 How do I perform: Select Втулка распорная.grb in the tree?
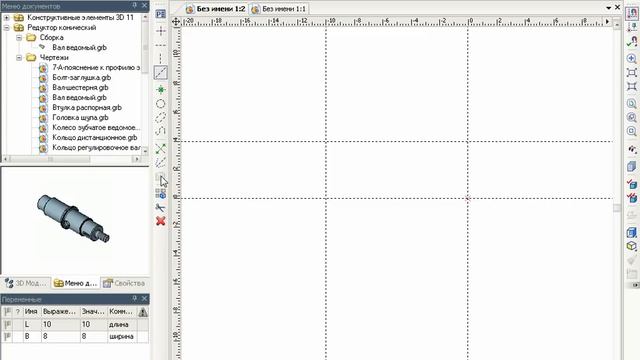tap(87, 108)
